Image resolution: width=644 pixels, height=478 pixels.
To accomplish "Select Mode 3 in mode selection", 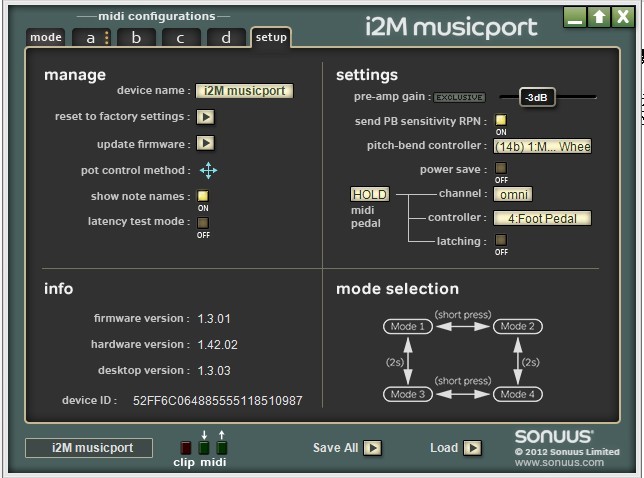I will (x=408, y=395).
